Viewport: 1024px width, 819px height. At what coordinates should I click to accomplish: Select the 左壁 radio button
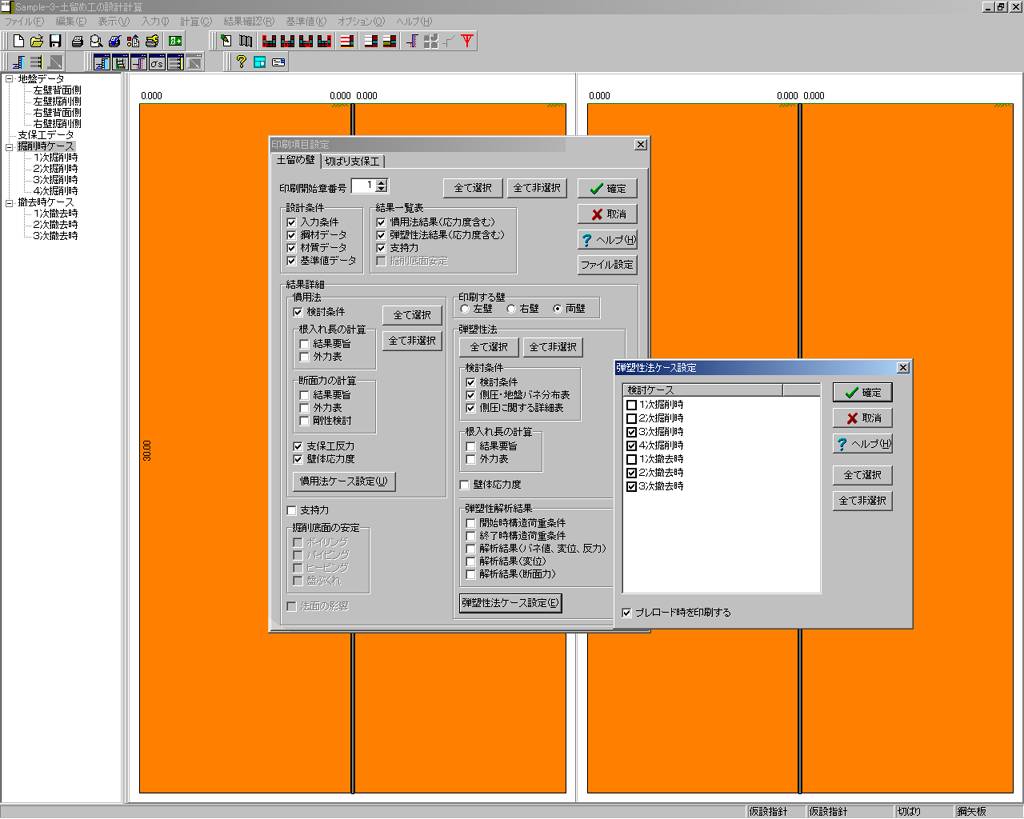pos(465,309)
